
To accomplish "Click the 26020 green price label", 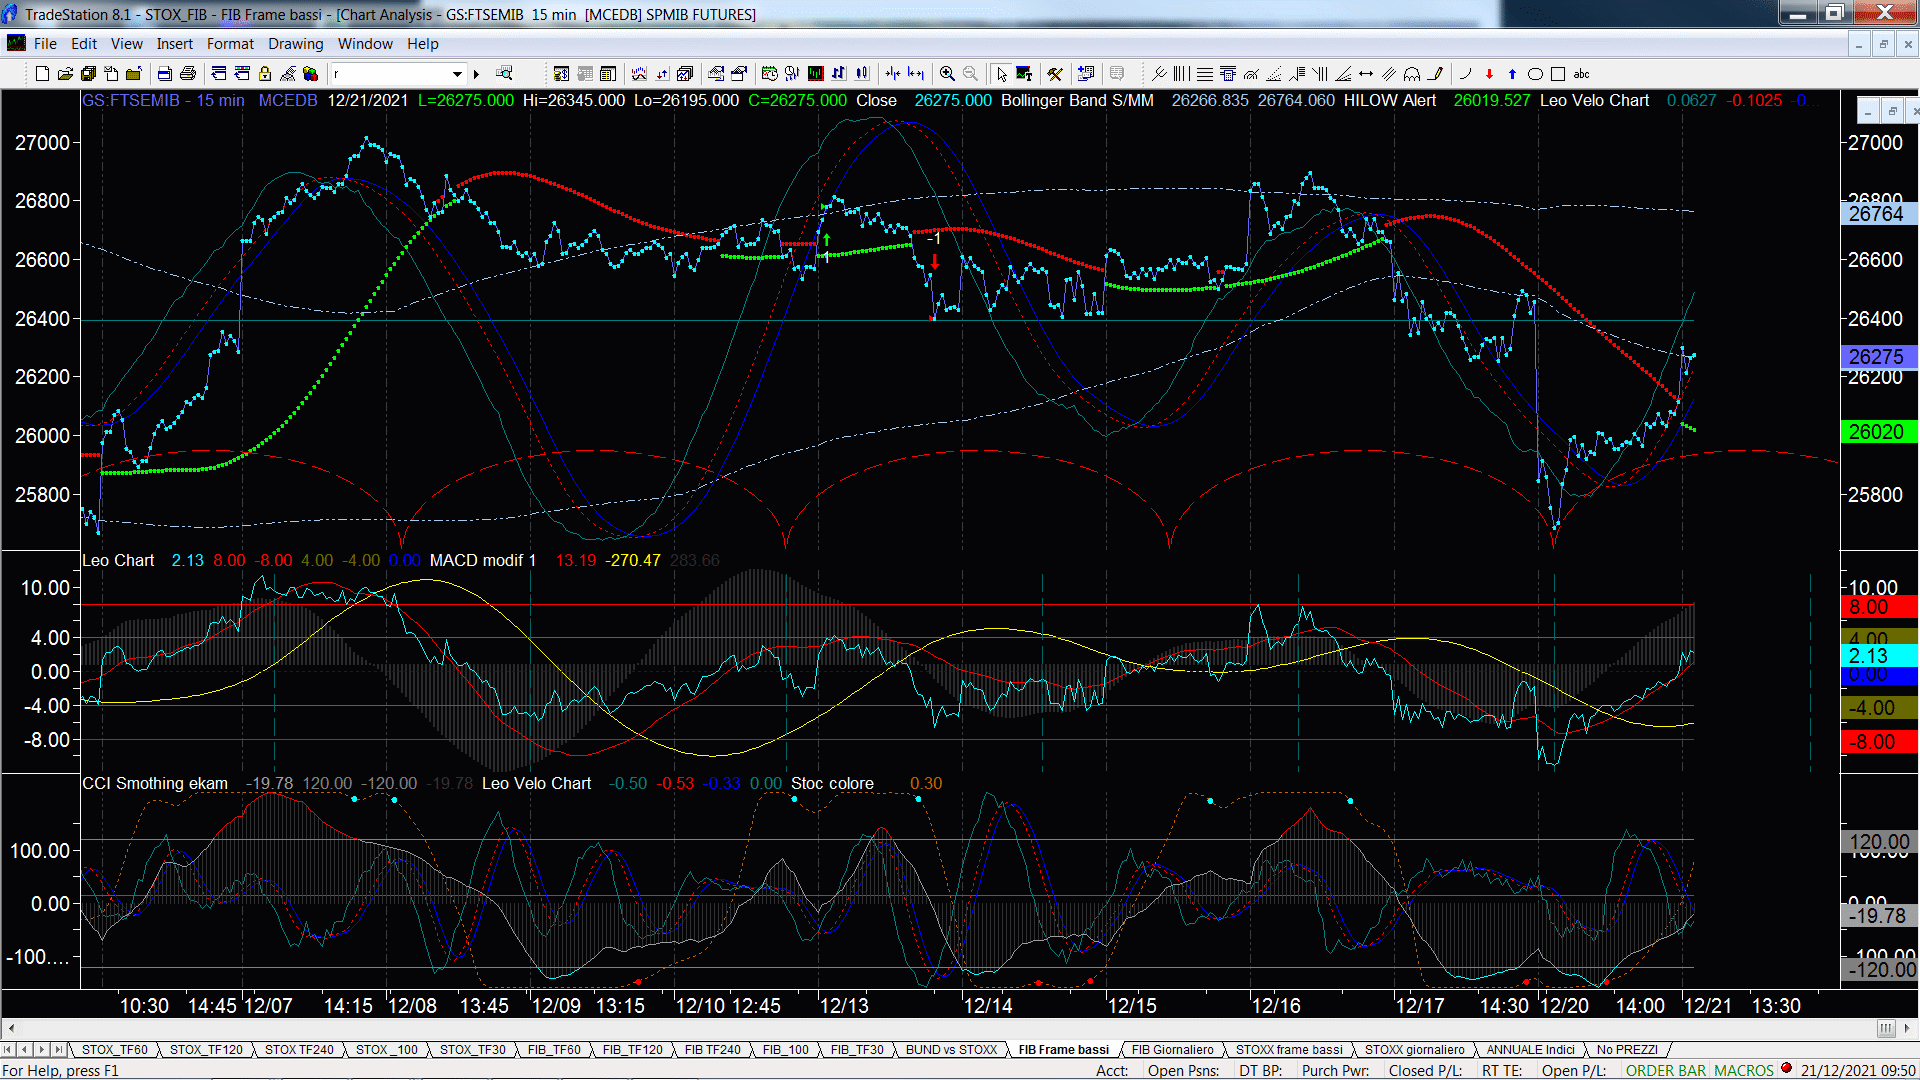I will click(x=1878, y=432).
